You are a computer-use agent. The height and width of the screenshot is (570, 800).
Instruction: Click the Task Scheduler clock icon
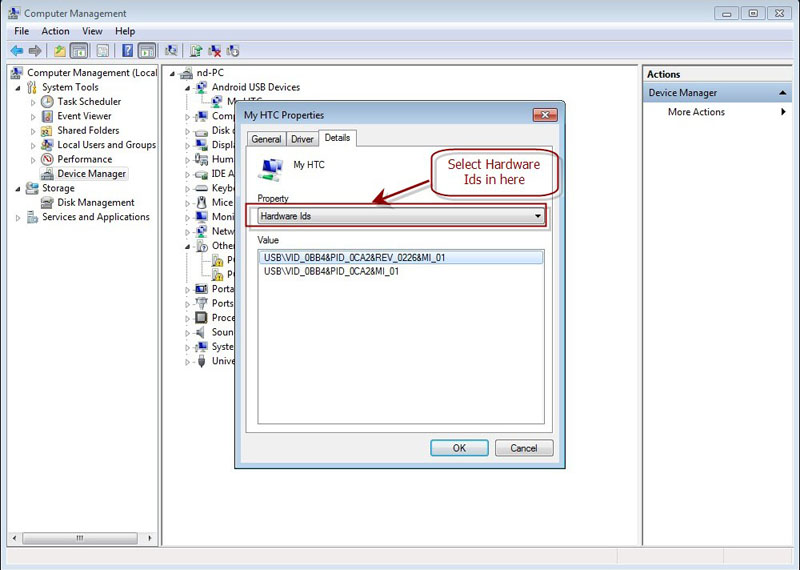click(x=47, y=102)
